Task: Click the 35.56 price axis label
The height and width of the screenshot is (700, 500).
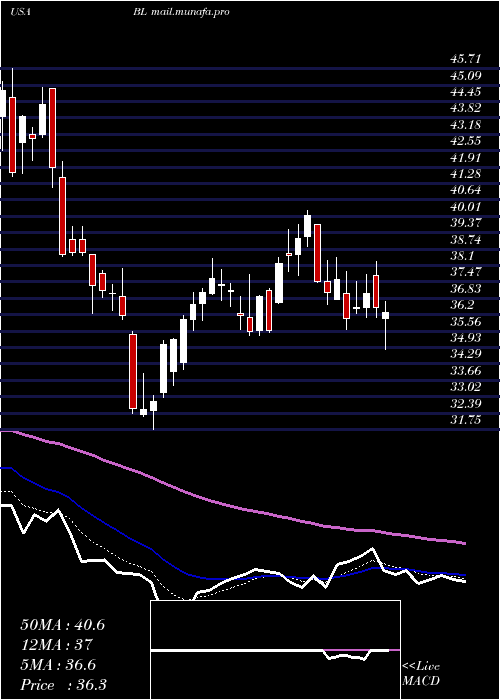Action: (465, 321)
